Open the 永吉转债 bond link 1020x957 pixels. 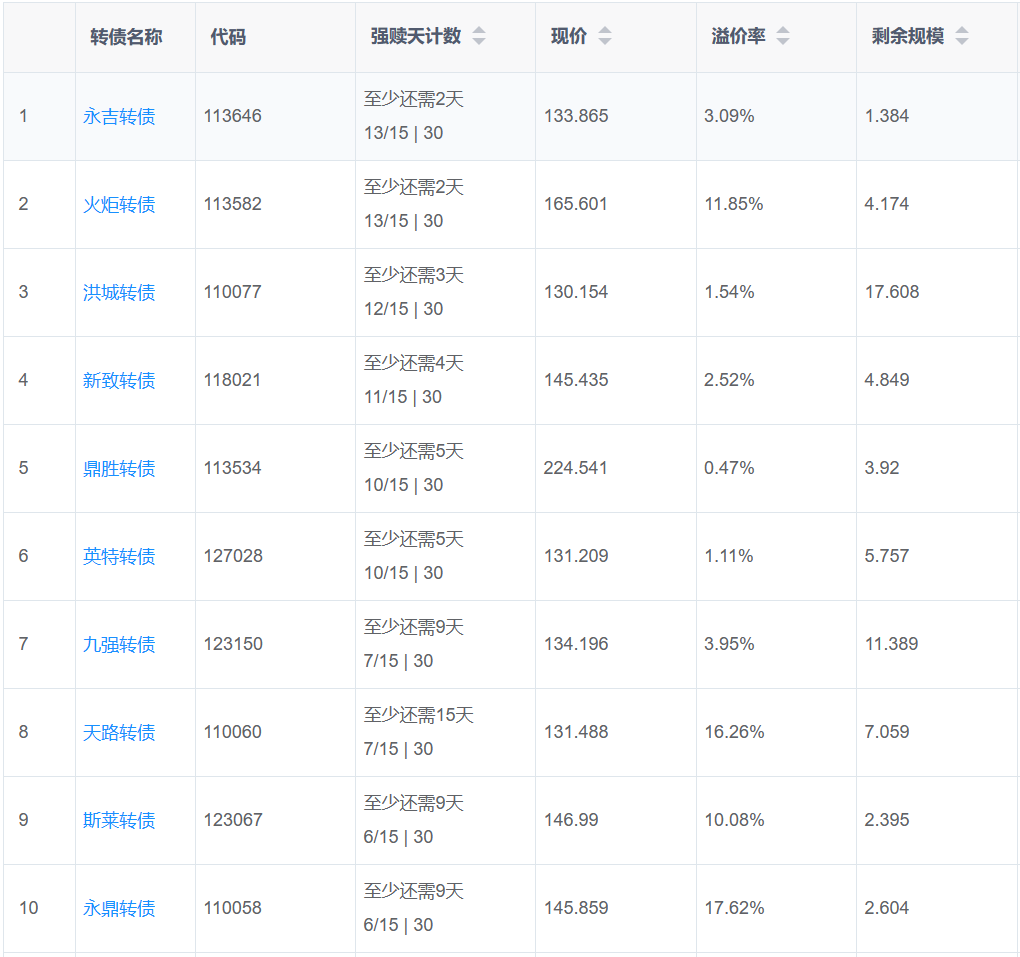(x=119, y=117)
